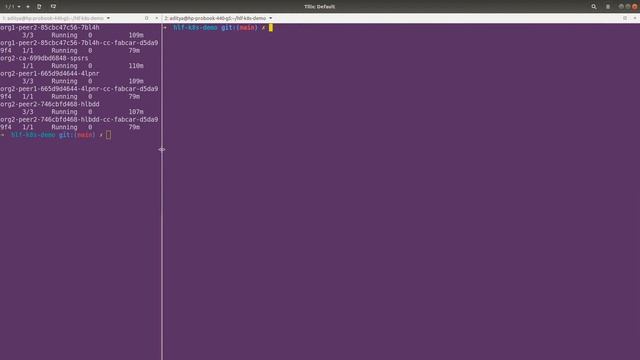Close terminal 2 pane via its icon

635,18
